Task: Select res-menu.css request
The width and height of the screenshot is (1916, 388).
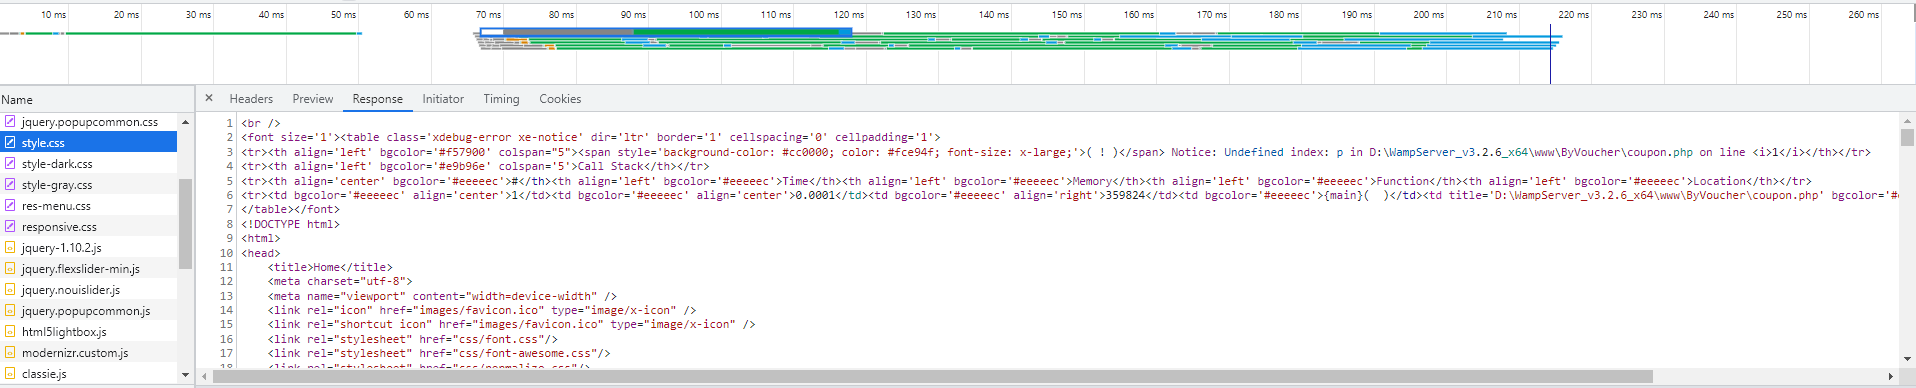Action: (x=88, y=206)
